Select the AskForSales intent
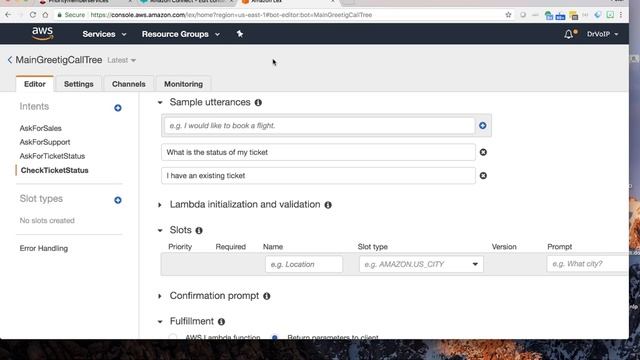This screenshot has height=360, width=640. [40, 128]
